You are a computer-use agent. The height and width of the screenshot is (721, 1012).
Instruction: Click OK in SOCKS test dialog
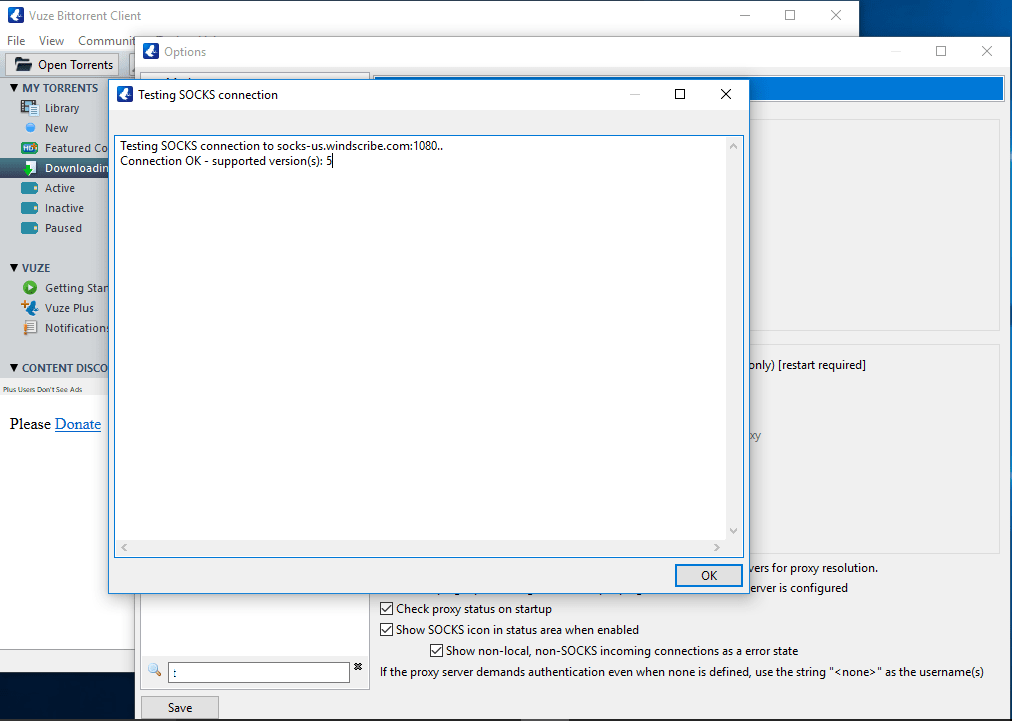(709, 575)
